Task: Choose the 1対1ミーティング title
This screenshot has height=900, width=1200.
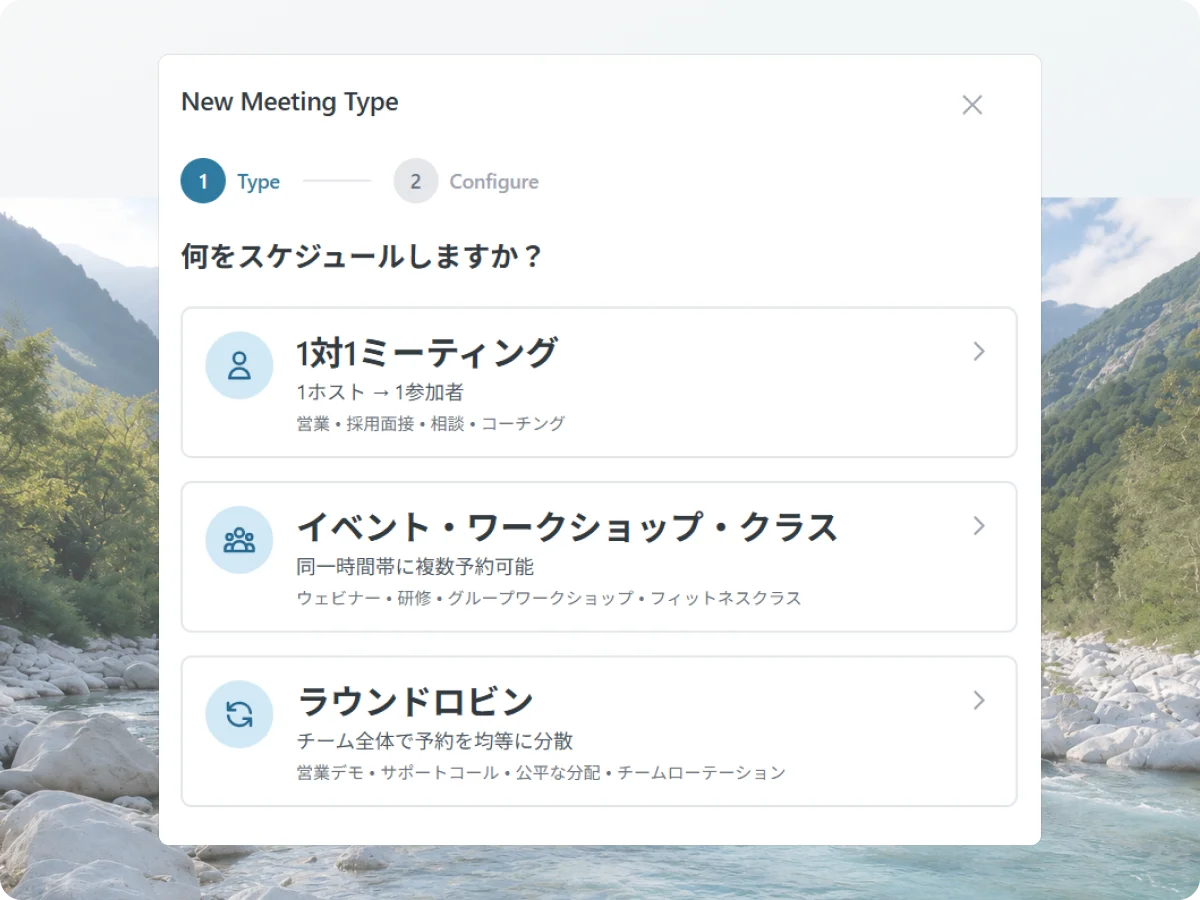Action: [427, 353]
